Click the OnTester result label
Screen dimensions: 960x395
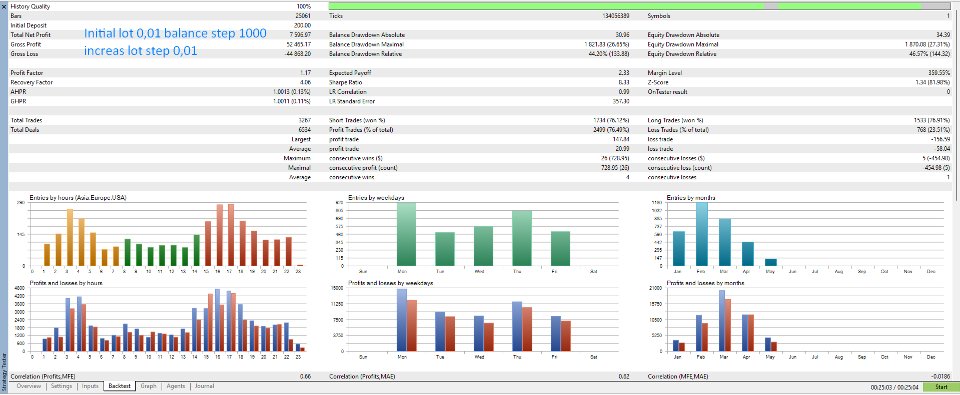pos(667,92)
